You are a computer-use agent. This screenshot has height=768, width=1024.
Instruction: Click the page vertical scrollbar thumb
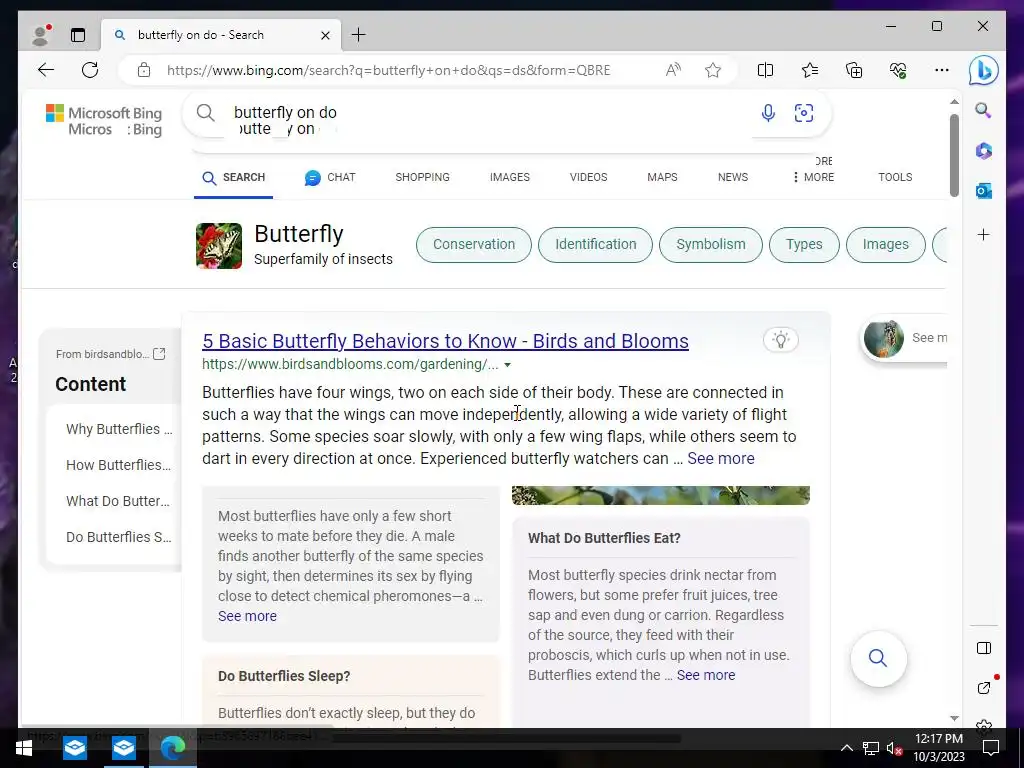[x=954, y=155]
